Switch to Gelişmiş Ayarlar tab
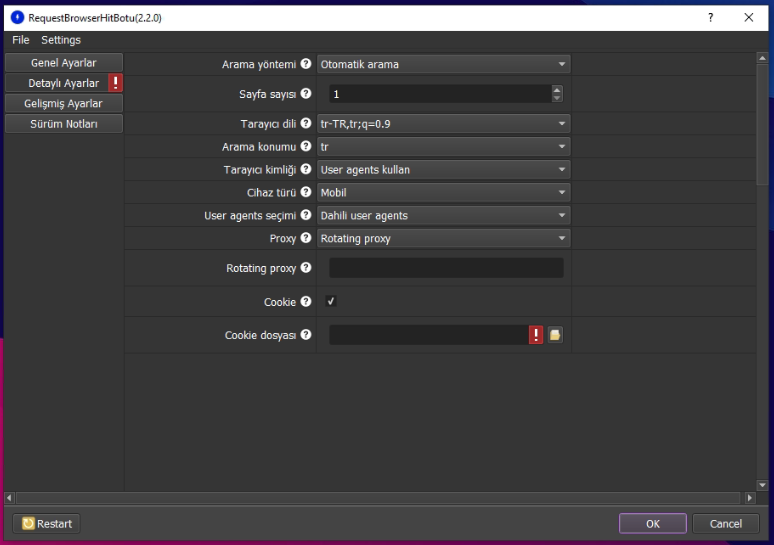Image resolution: width=774 pixels, height=545 pixels. click(x=64, y=103)
